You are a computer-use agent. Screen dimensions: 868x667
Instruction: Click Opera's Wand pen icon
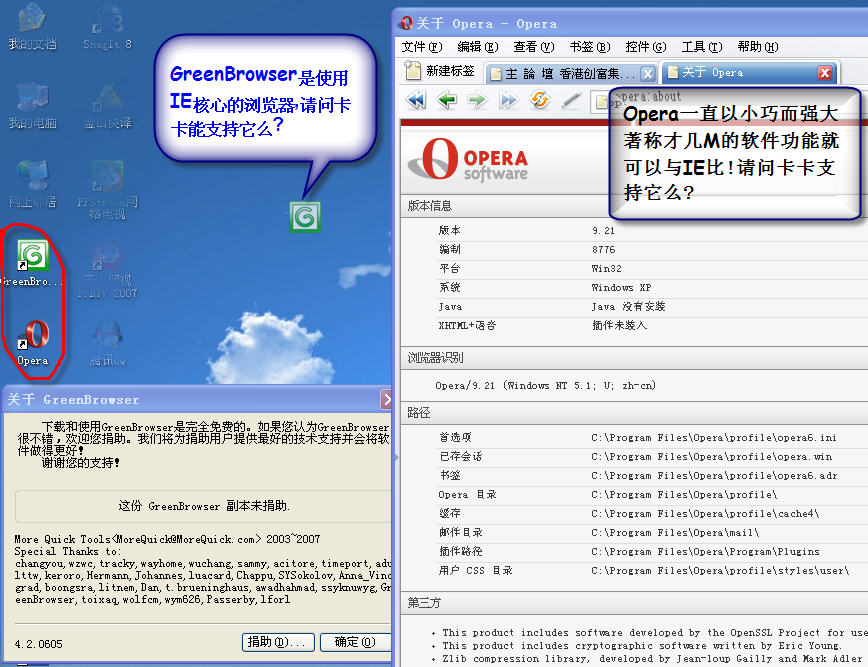pyautogui.click(x=571, y=100)
